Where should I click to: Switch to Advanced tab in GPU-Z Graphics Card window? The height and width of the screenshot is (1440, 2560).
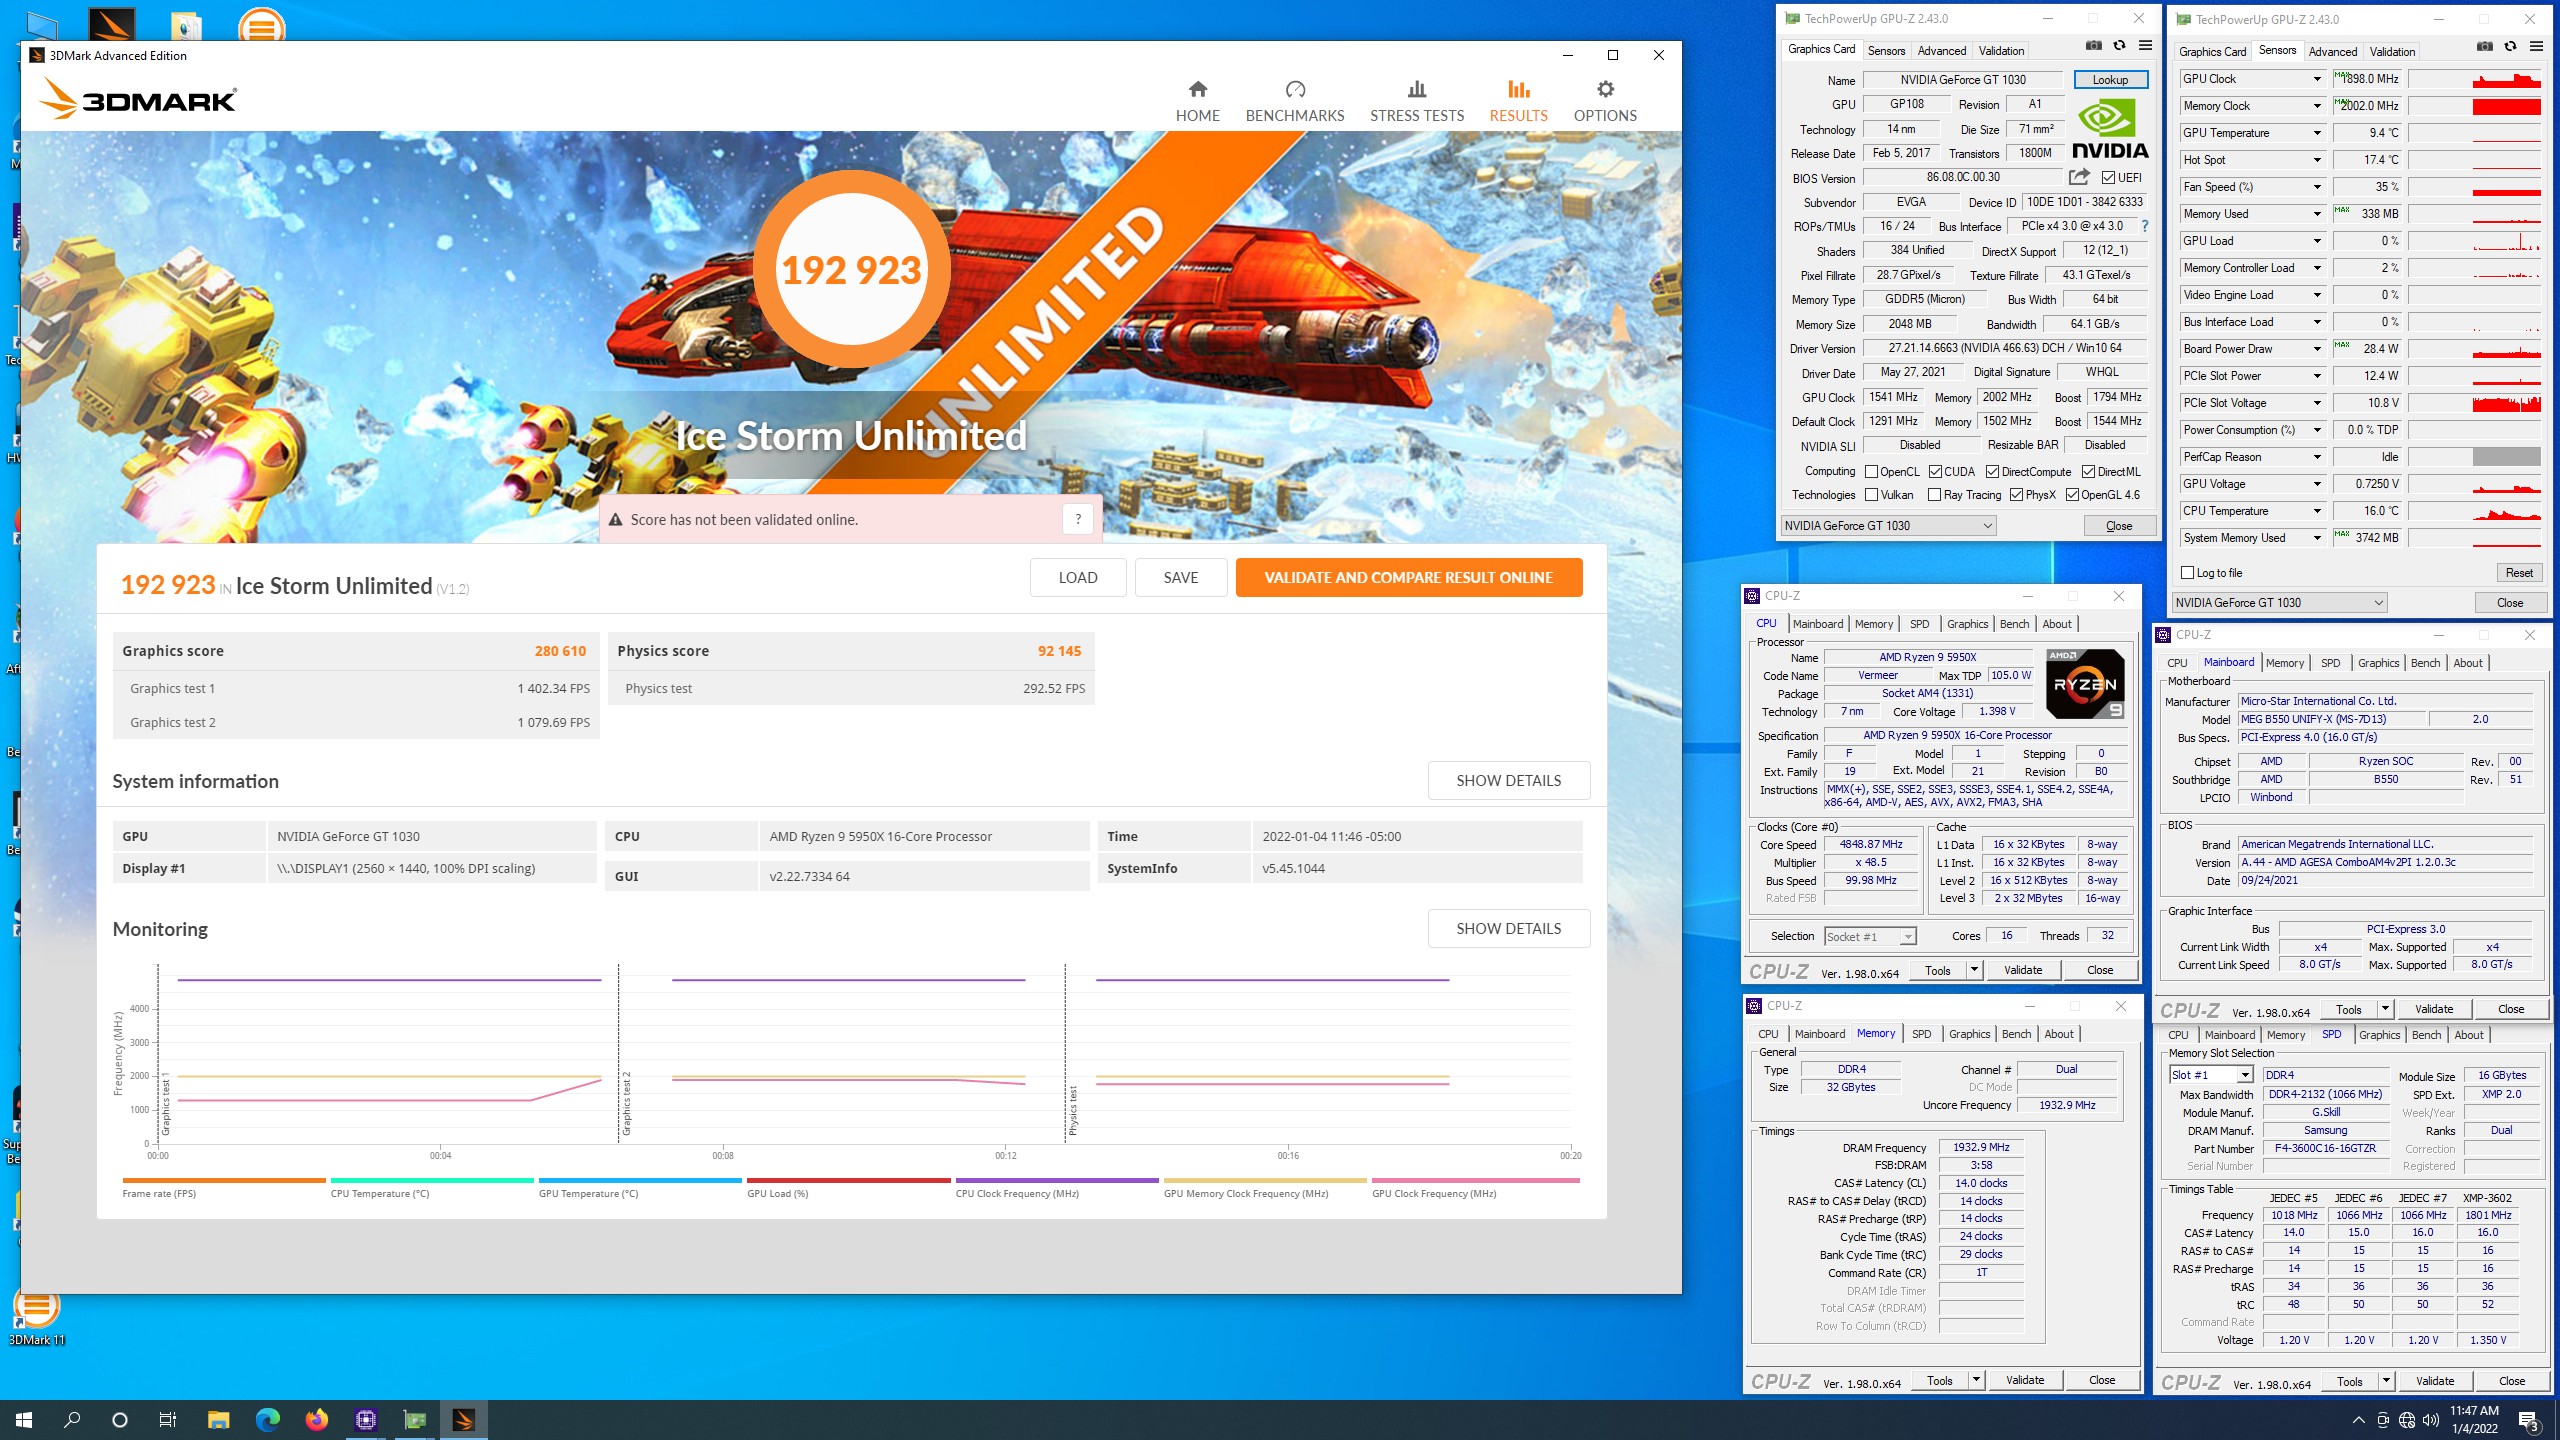[x=1941, y=51]
